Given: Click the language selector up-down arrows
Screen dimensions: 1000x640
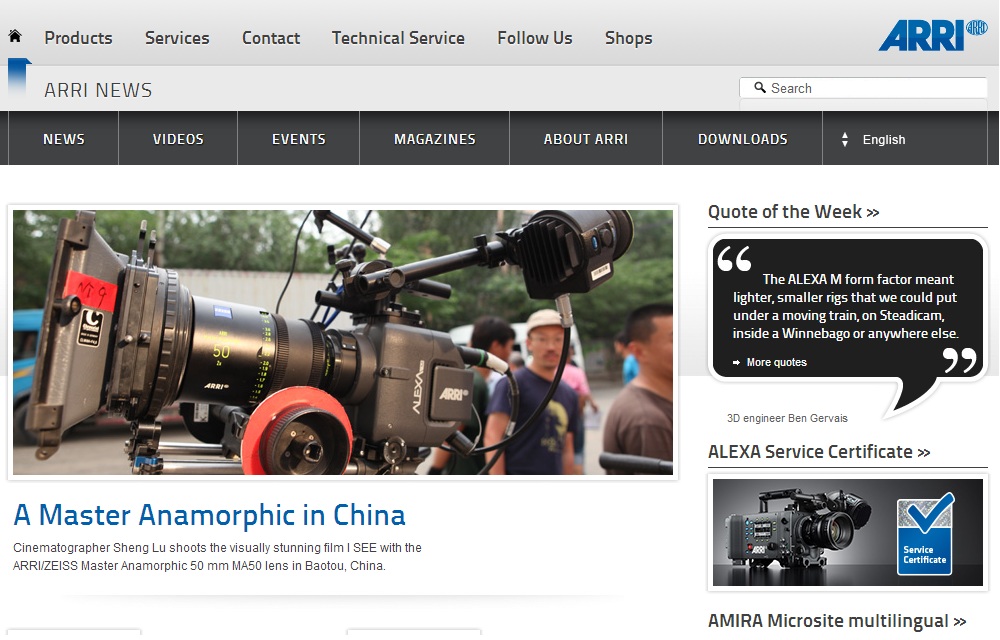Looking at the screenshot, I should pos(845,140).
